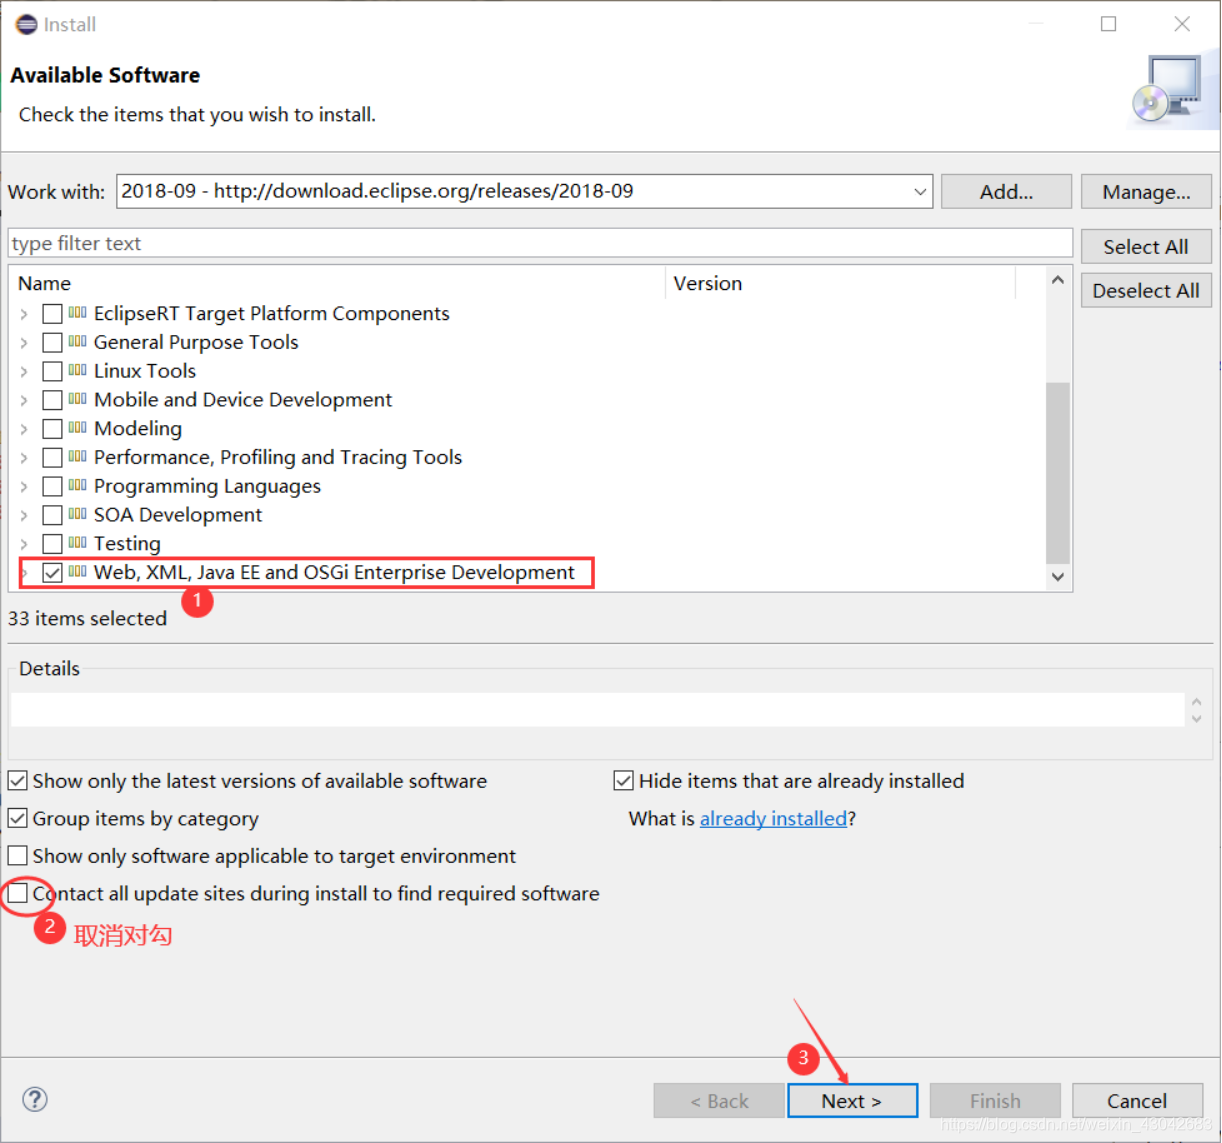This screenshot has width=1222, height=1143.
Task: Click the Details area scroll up arrow
Action: click(1196, 702)
